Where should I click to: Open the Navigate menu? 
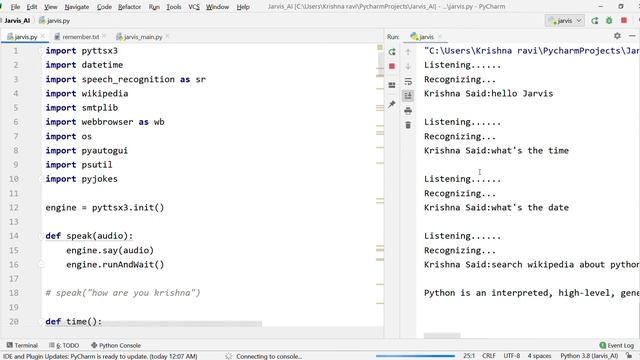pyautogui.click(x=77, y=7)
